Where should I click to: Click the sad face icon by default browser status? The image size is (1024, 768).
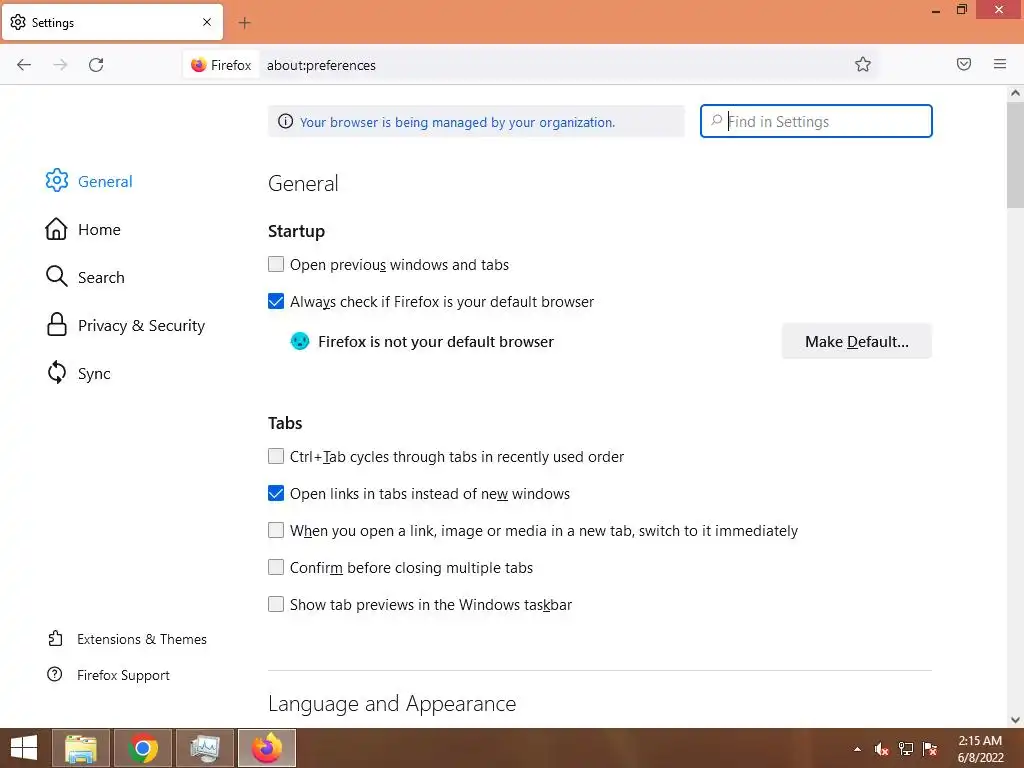(300, 341)
